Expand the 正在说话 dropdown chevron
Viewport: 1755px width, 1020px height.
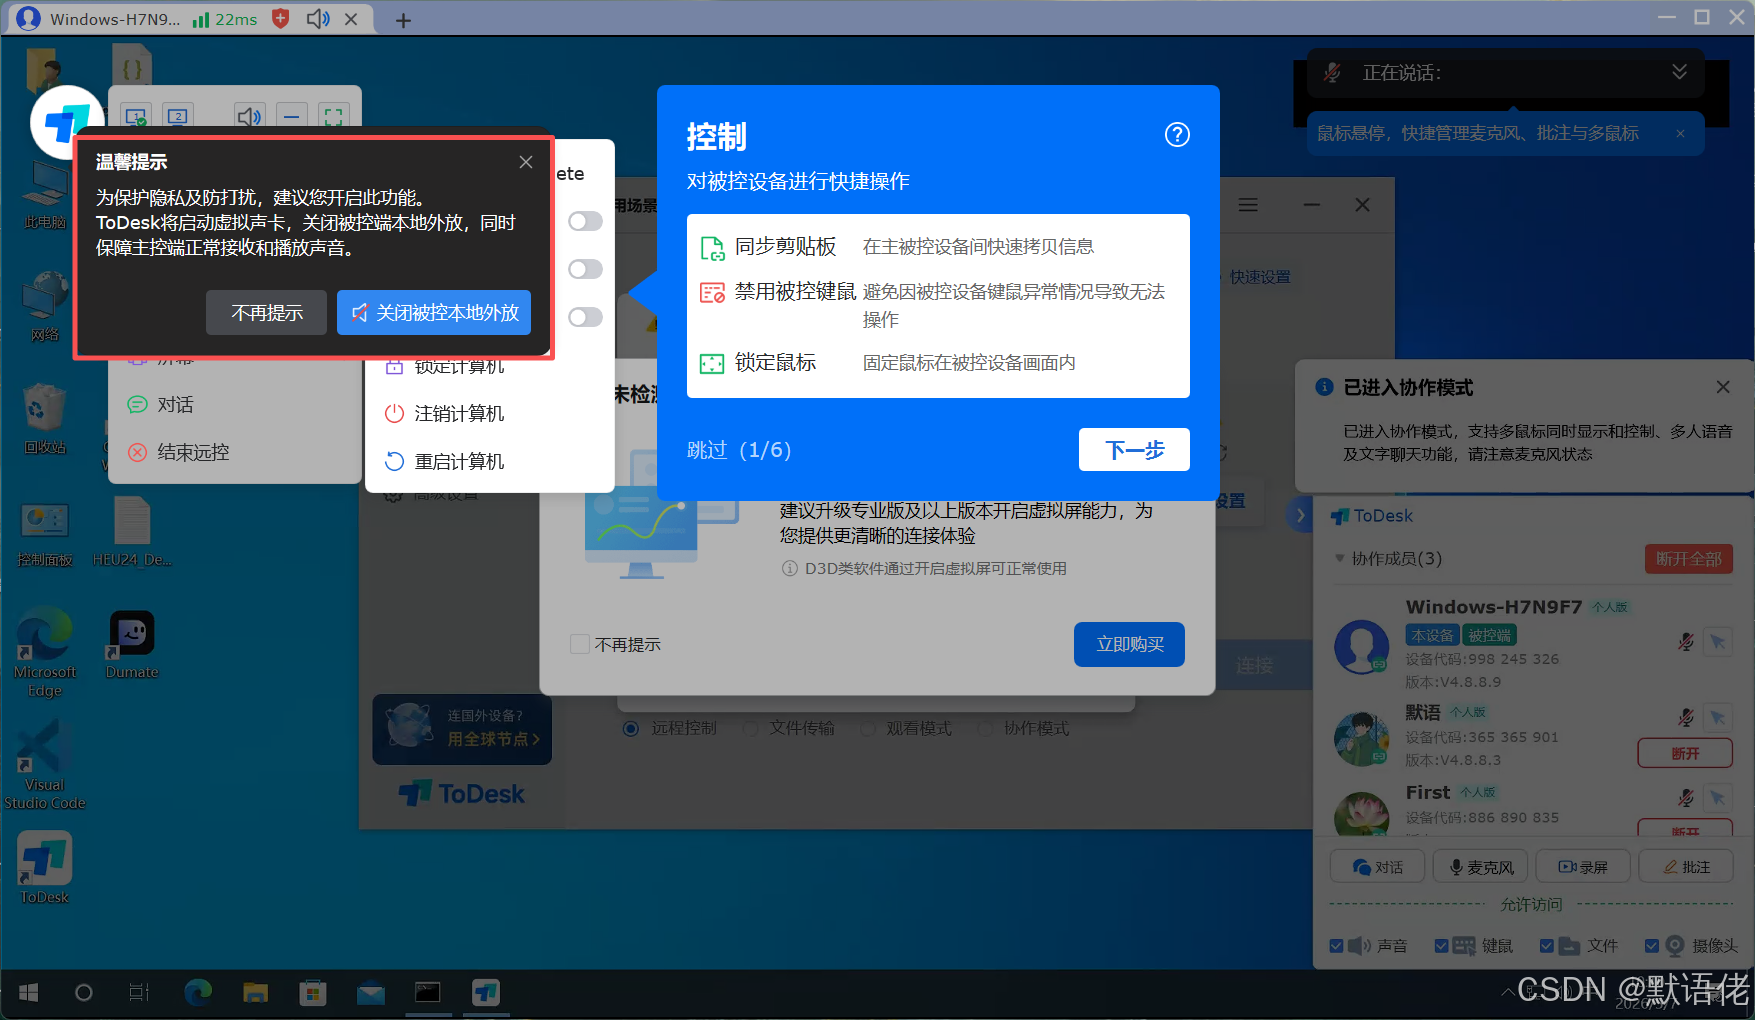1680,72
